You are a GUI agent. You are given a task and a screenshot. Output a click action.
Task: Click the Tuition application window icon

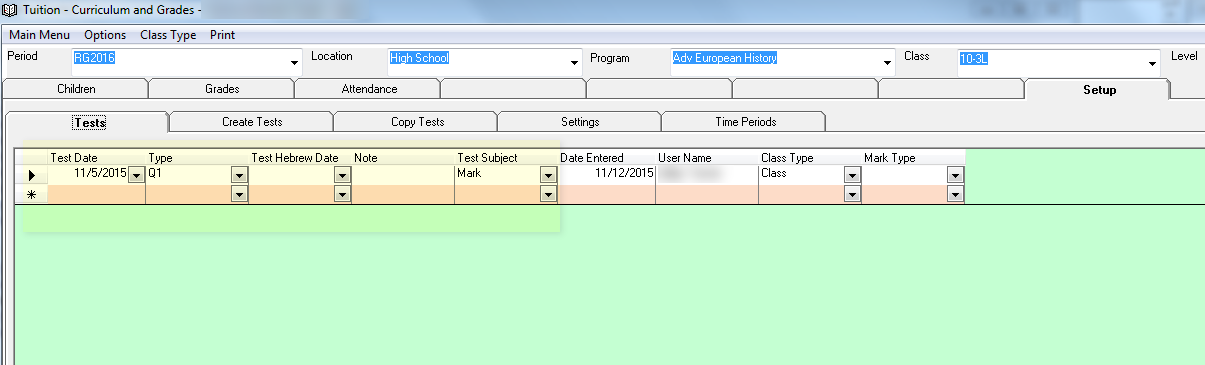[11, 10]
